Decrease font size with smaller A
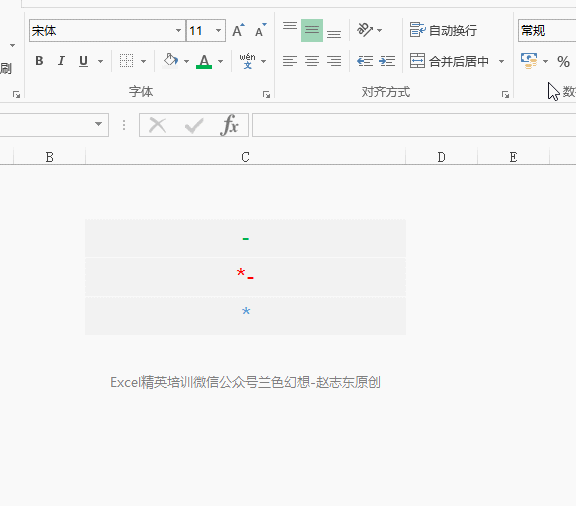This screenshot has width=576, height=506. click(x=261, y=30)
